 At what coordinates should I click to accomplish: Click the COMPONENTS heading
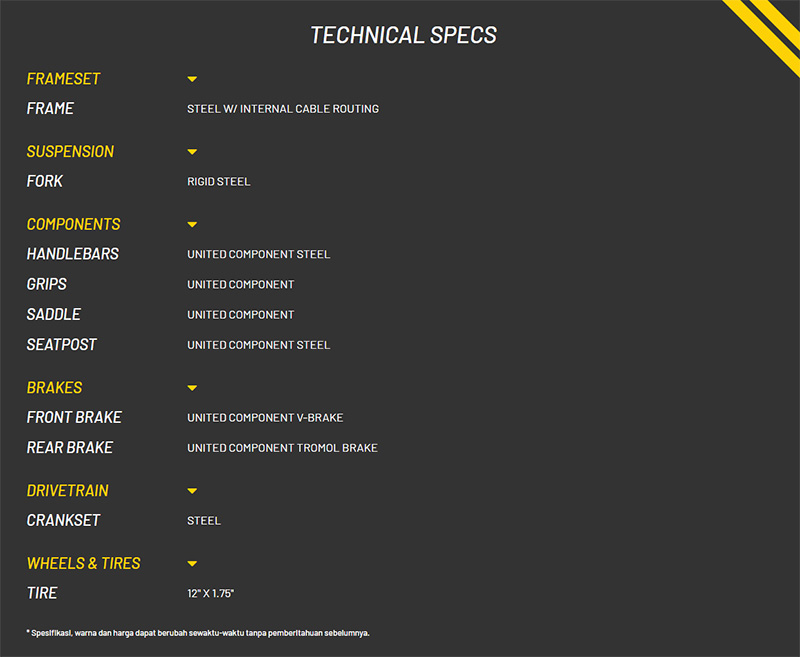pyautogui.click(x=73, y=225)
